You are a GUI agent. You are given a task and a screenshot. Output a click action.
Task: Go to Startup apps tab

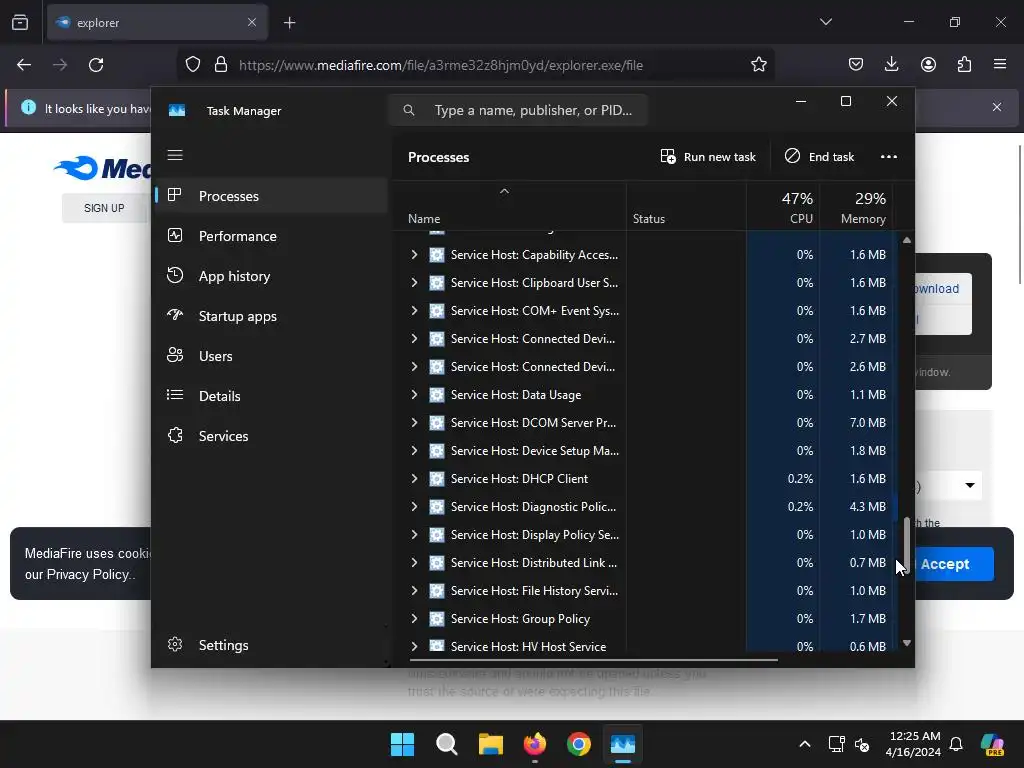pos(270,316)
